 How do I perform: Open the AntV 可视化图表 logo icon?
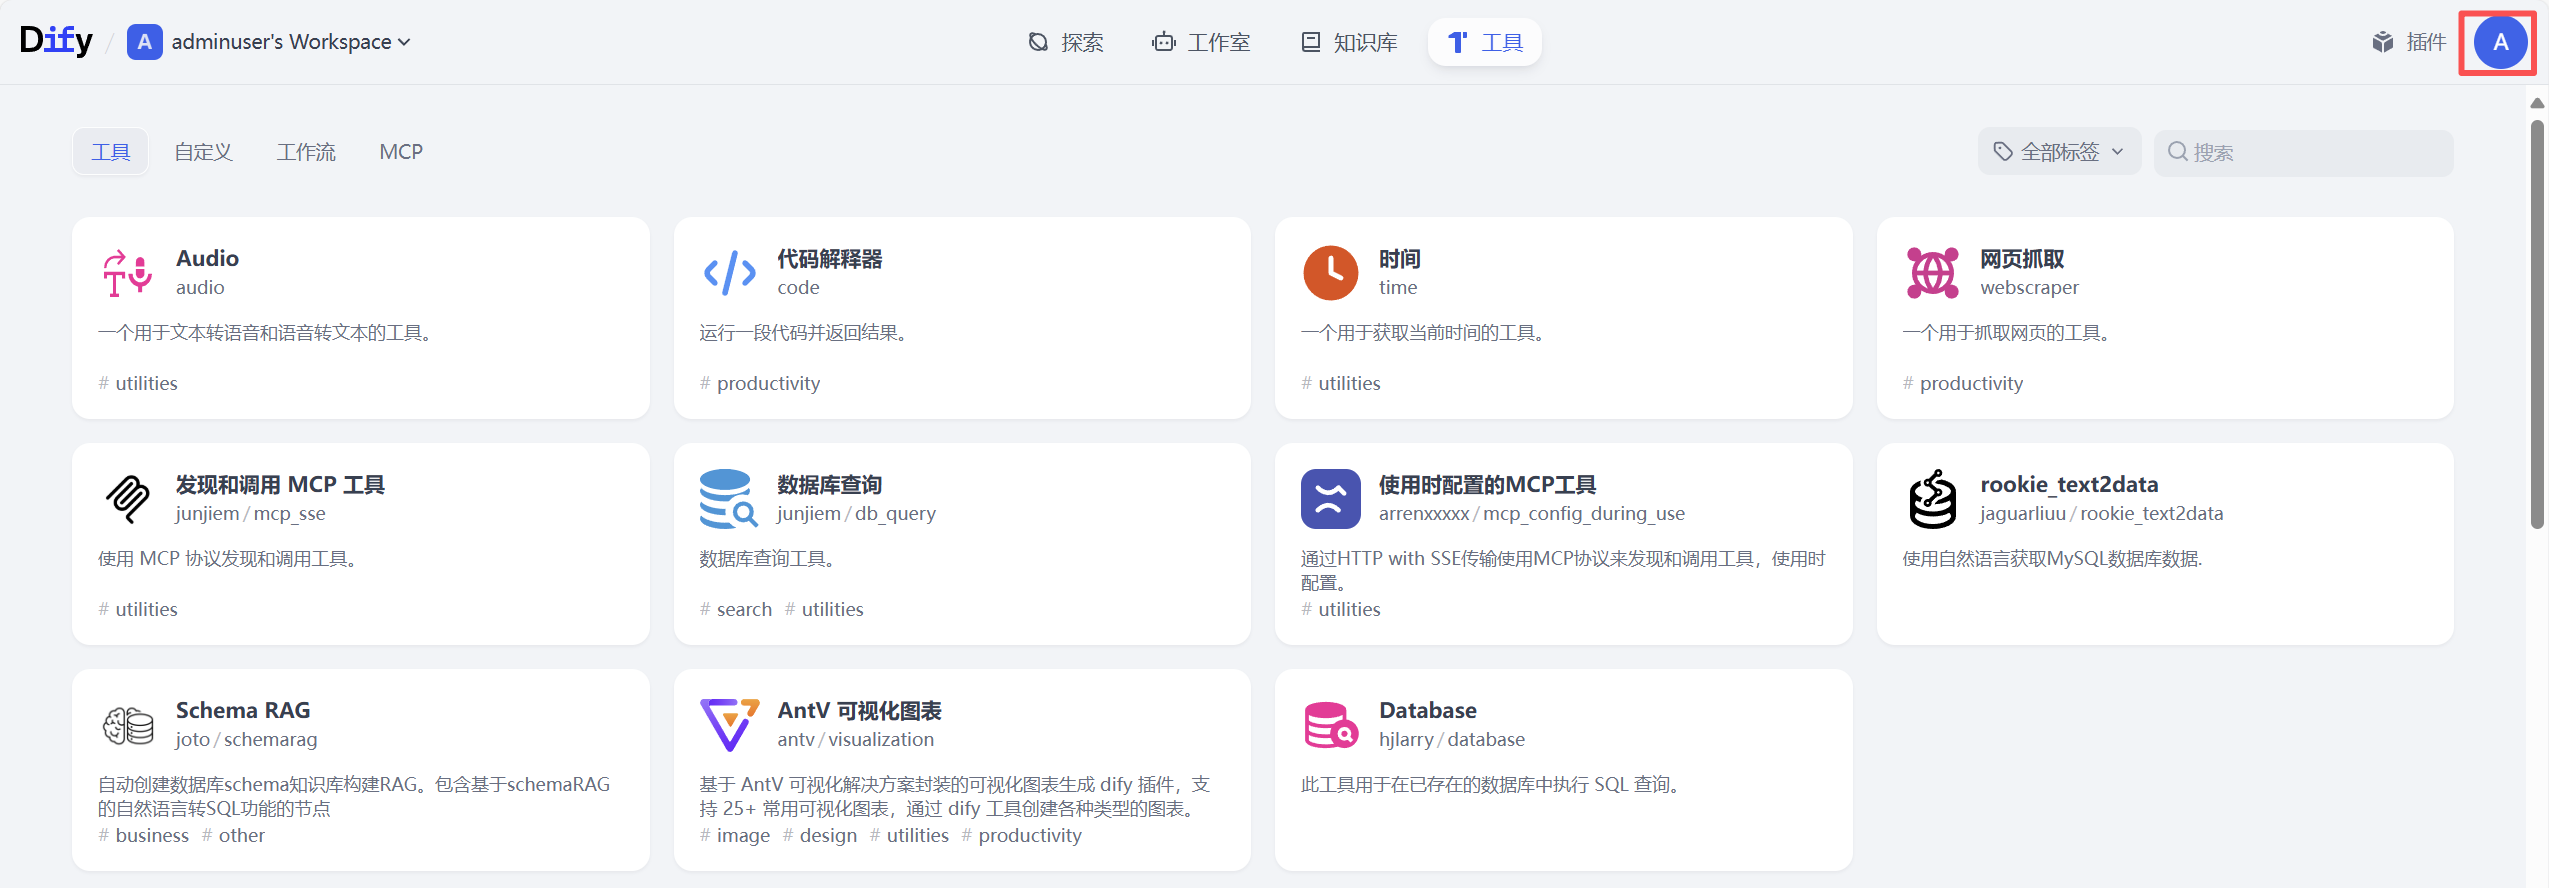(x=730, y=725)
